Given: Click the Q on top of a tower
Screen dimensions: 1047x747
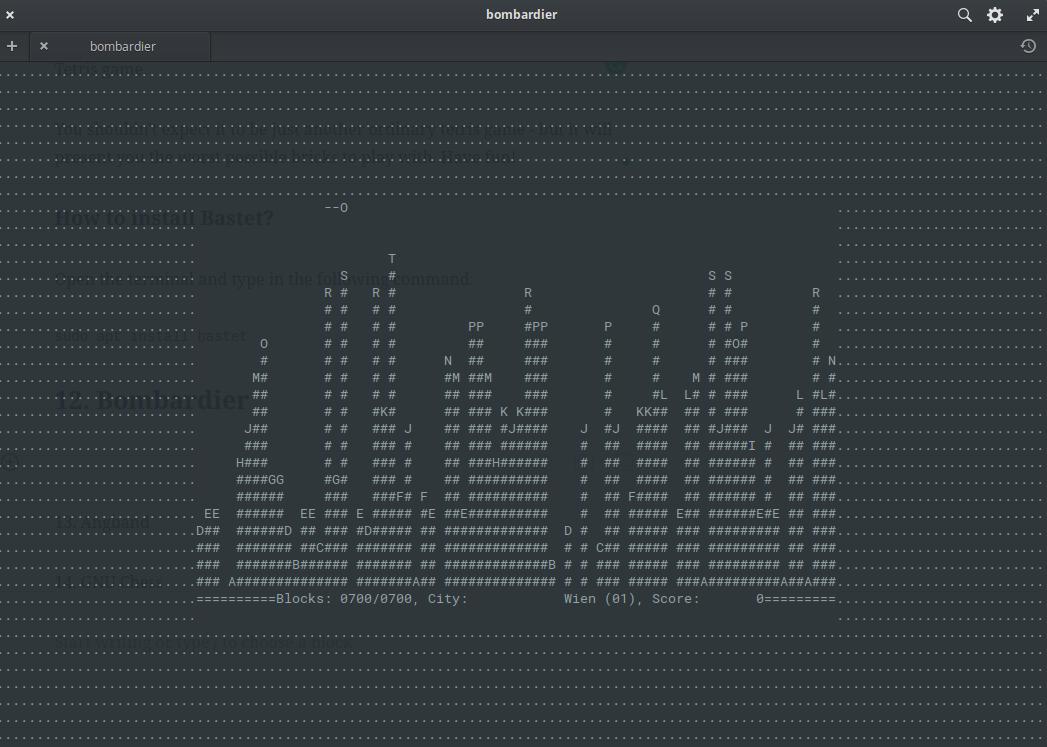Looking at the screenshot, I should [x=656, y=310].
